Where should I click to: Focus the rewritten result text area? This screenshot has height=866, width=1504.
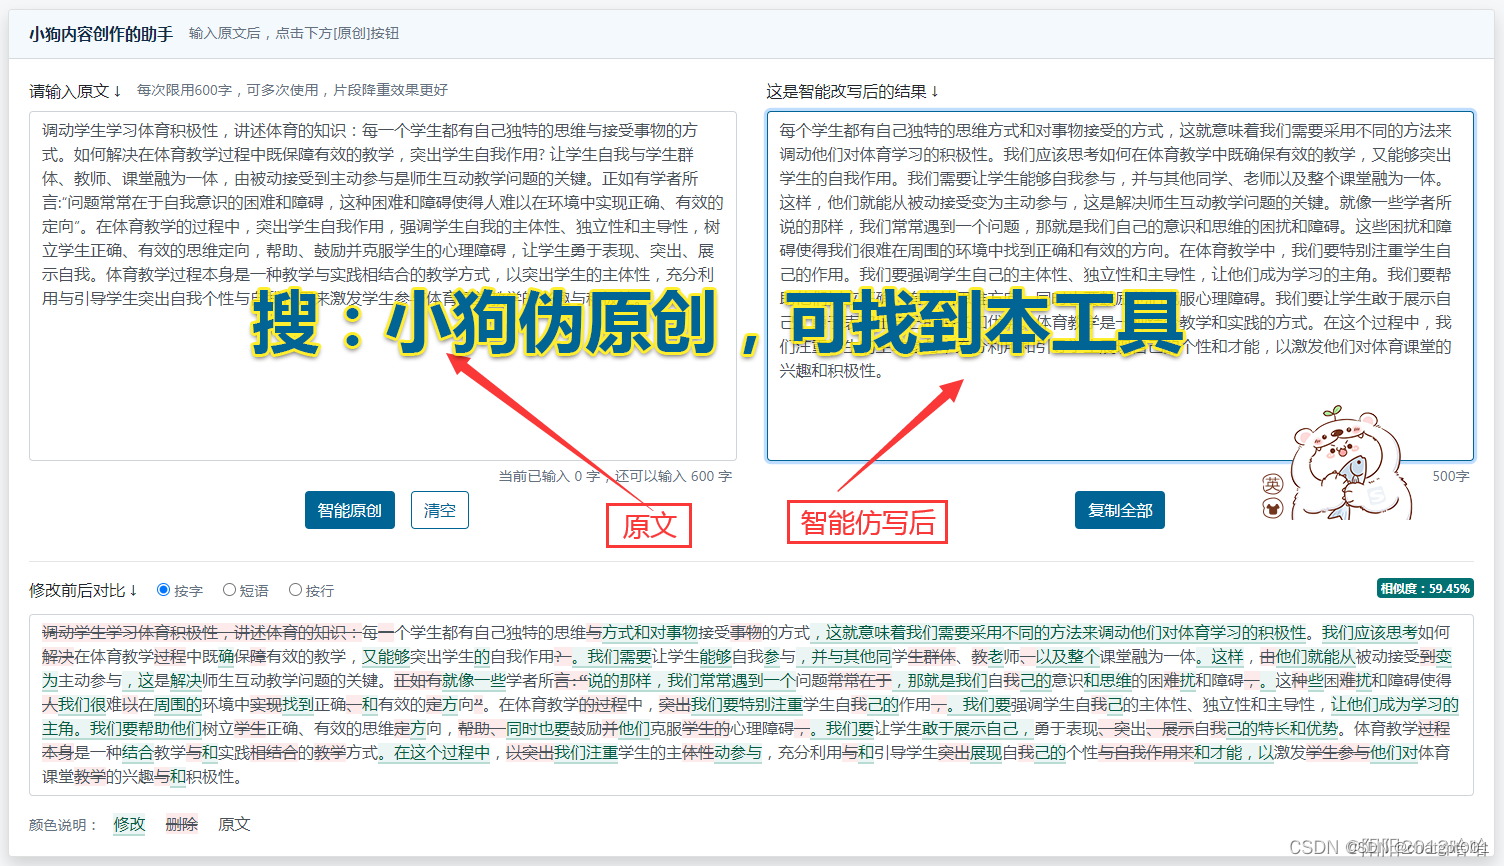1120,286
